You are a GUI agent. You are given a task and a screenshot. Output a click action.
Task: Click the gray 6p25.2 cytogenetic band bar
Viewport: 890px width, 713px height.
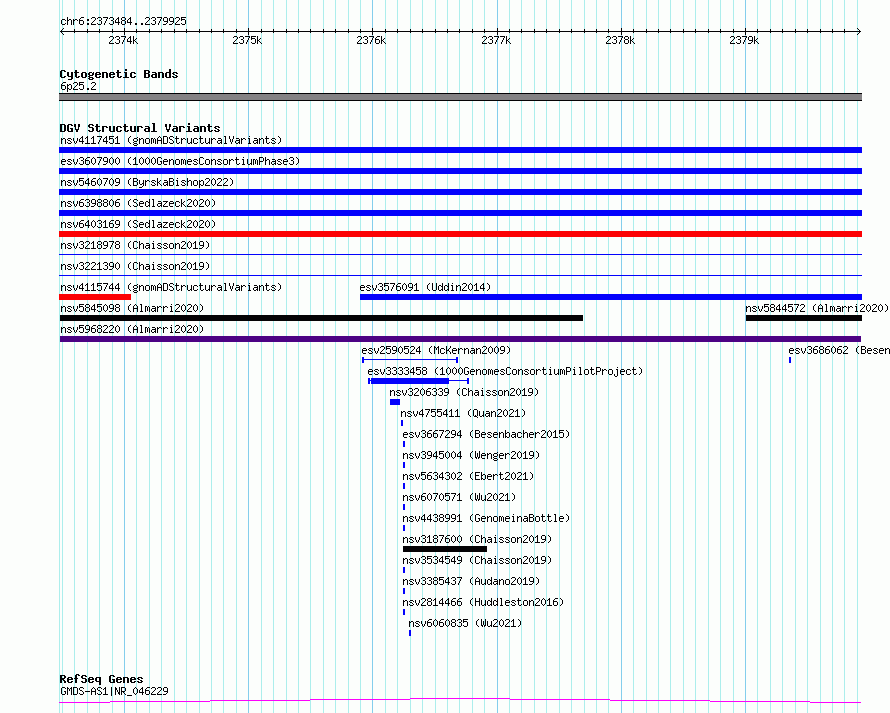click(460, 97)
